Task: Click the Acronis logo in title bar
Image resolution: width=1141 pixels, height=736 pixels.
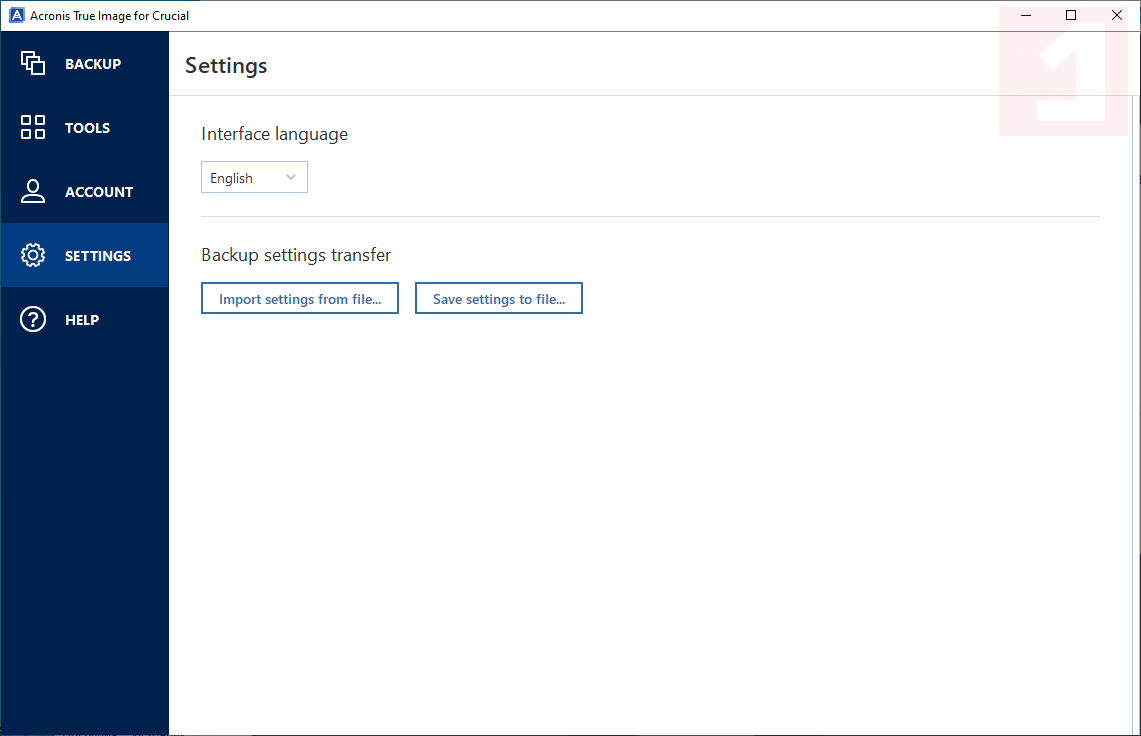Action: [x=16, y=16]
